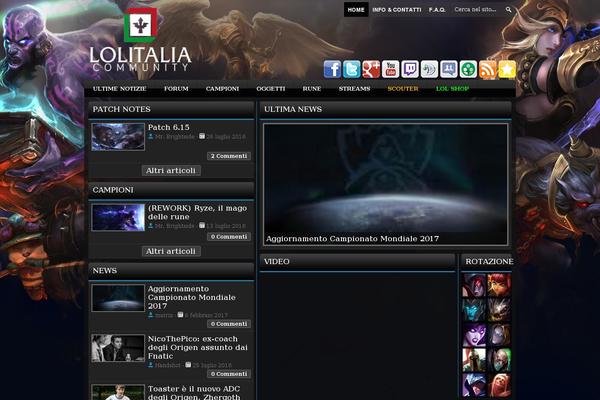Open the STREAMS menu item
Screen dimensions: 600x400
click(x=354, y=88)
